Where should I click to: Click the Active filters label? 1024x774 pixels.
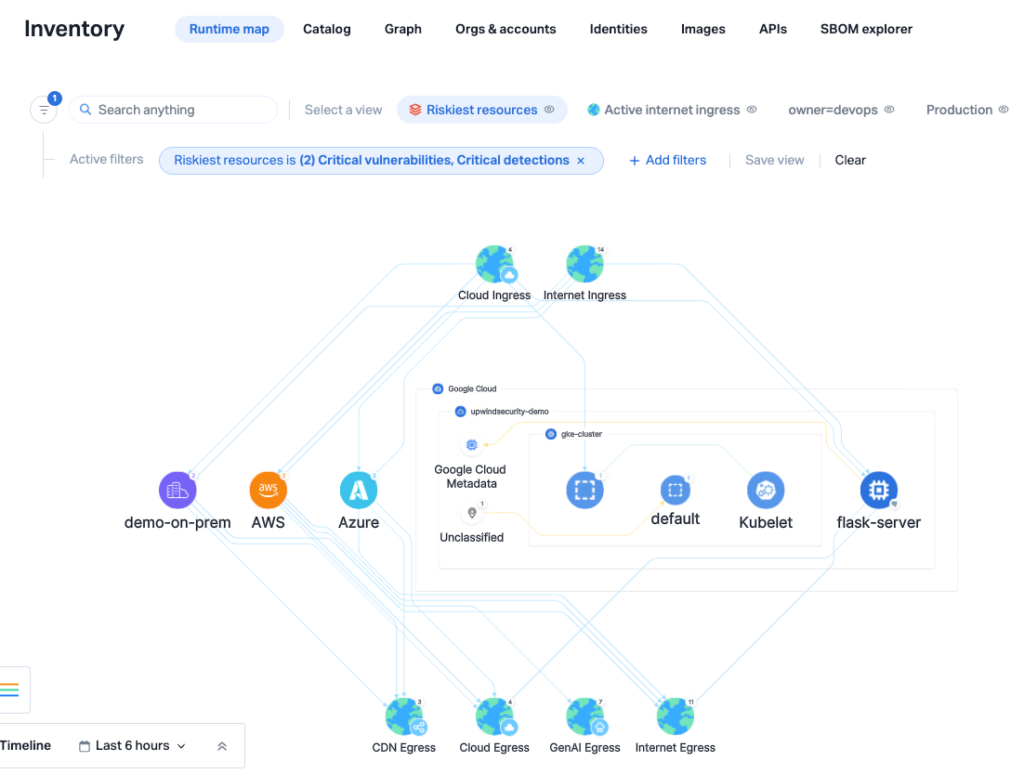click(x=106, y=159)
